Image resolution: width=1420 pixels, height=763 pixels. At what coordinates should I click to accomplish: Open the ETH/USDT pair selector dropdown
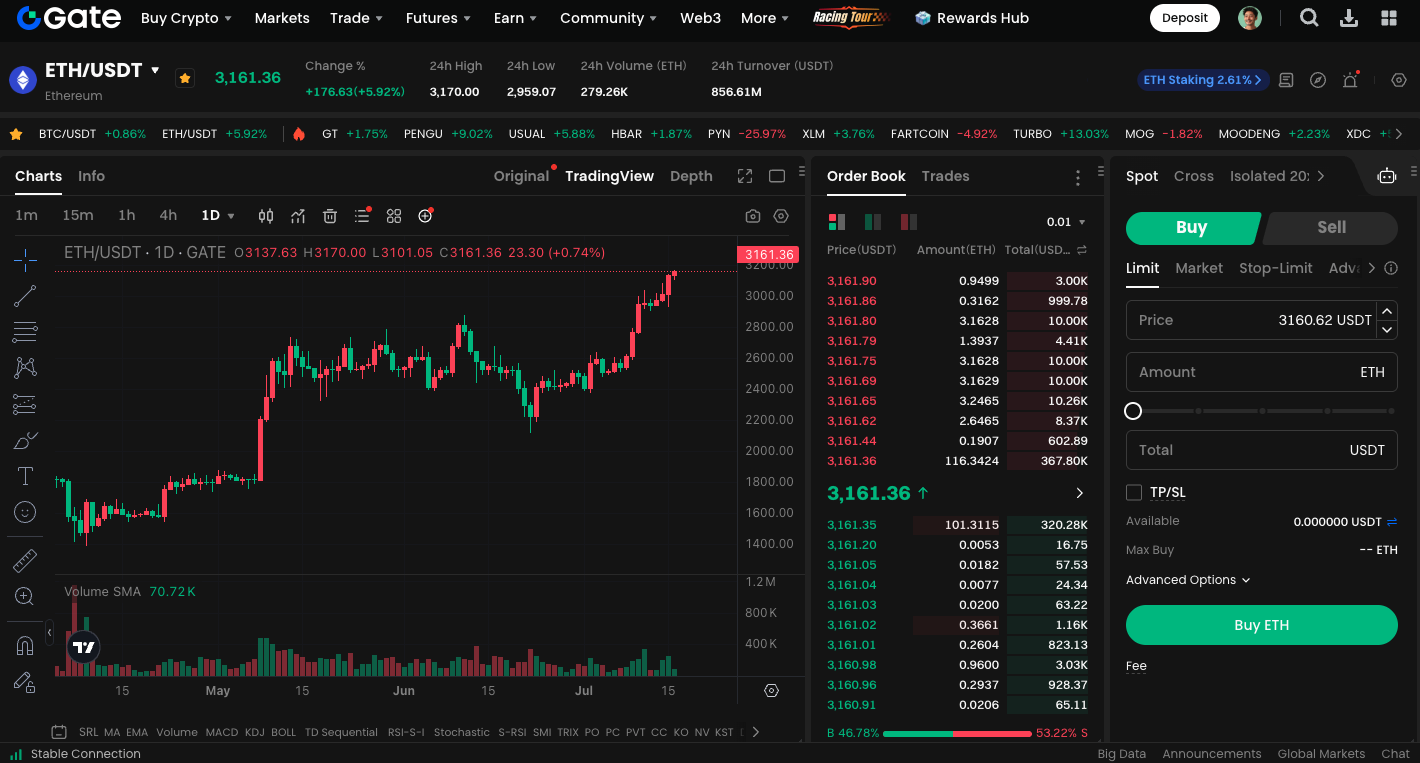pyautogui.click(x=155, y=70)
